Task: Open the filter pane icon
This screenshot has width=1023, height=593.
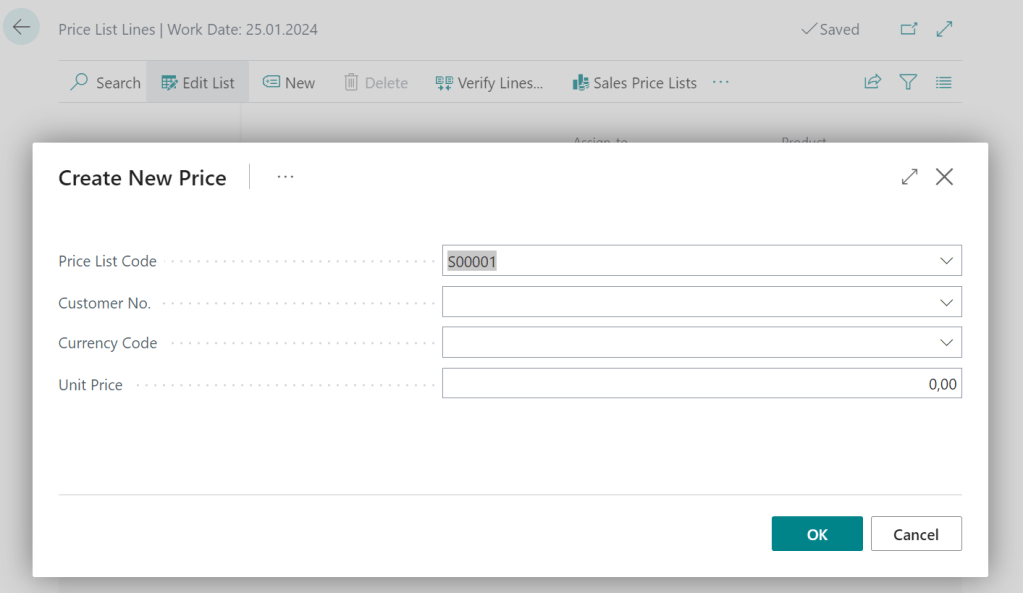Action: click(908, 83)
